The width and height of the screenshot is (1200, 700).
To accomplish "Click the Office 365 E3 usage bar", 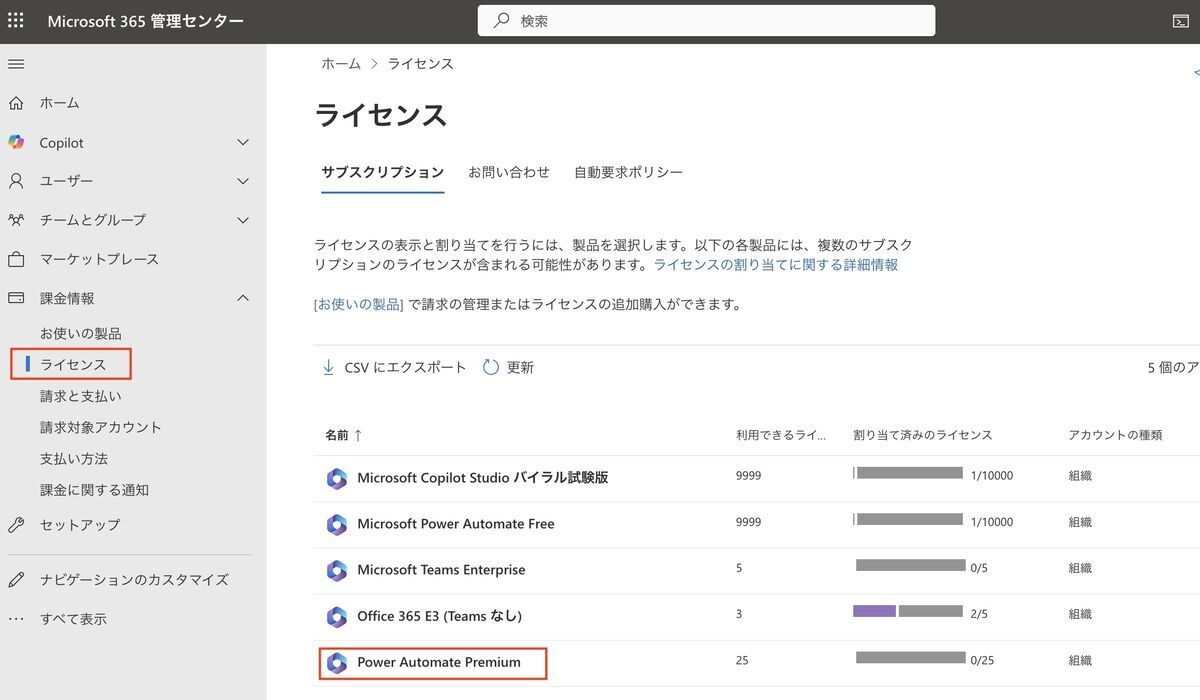I will click(x=907, y=612).
